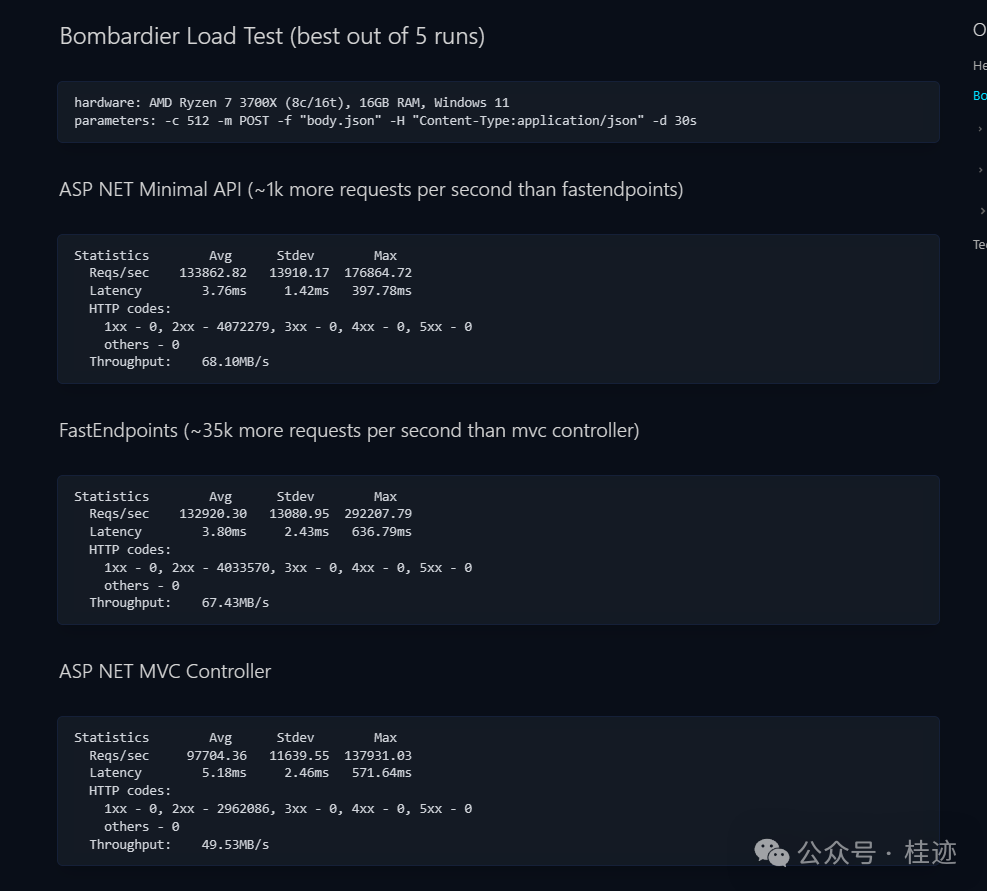The height and width of the screenshot is (891, 987).
Task: Expand the first collapsed sidebar section chevron
Action: click(981, 128)
